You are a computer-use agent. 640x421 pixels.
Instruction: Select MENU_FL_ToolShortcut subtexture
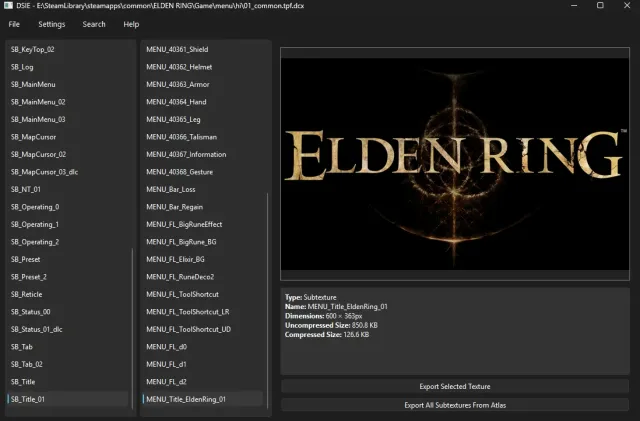(202, 294)
